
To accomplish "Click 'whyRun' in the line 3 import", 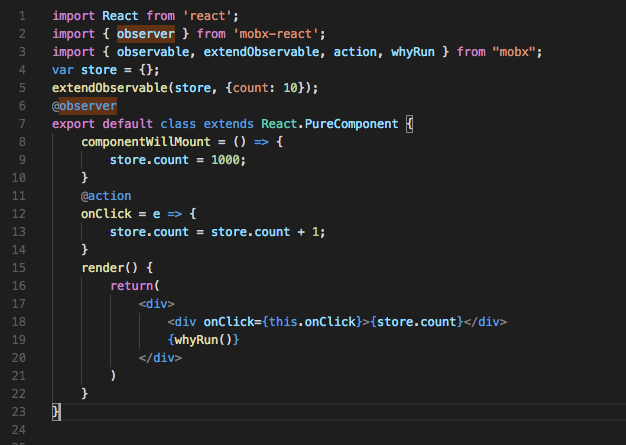I will [413, 52].
